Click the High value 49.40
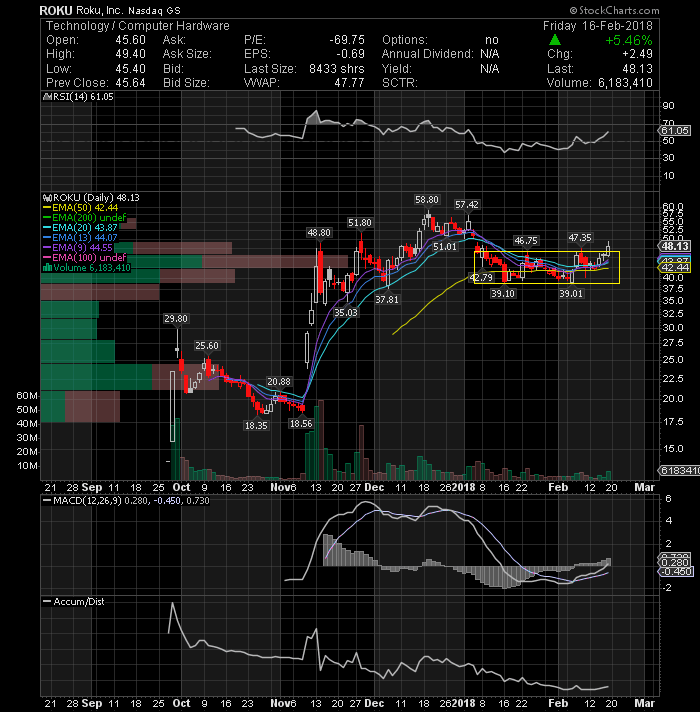This screenshot has width=700, height=712. (130, 54)
